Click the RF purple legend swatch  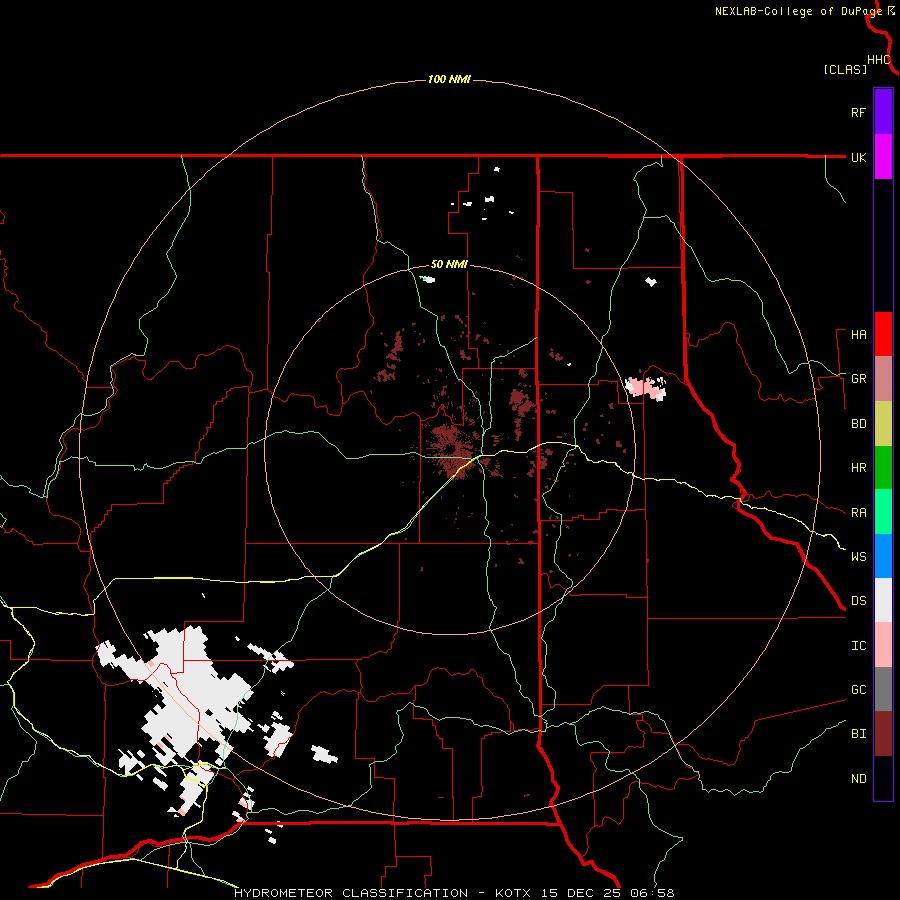[883, 111]
